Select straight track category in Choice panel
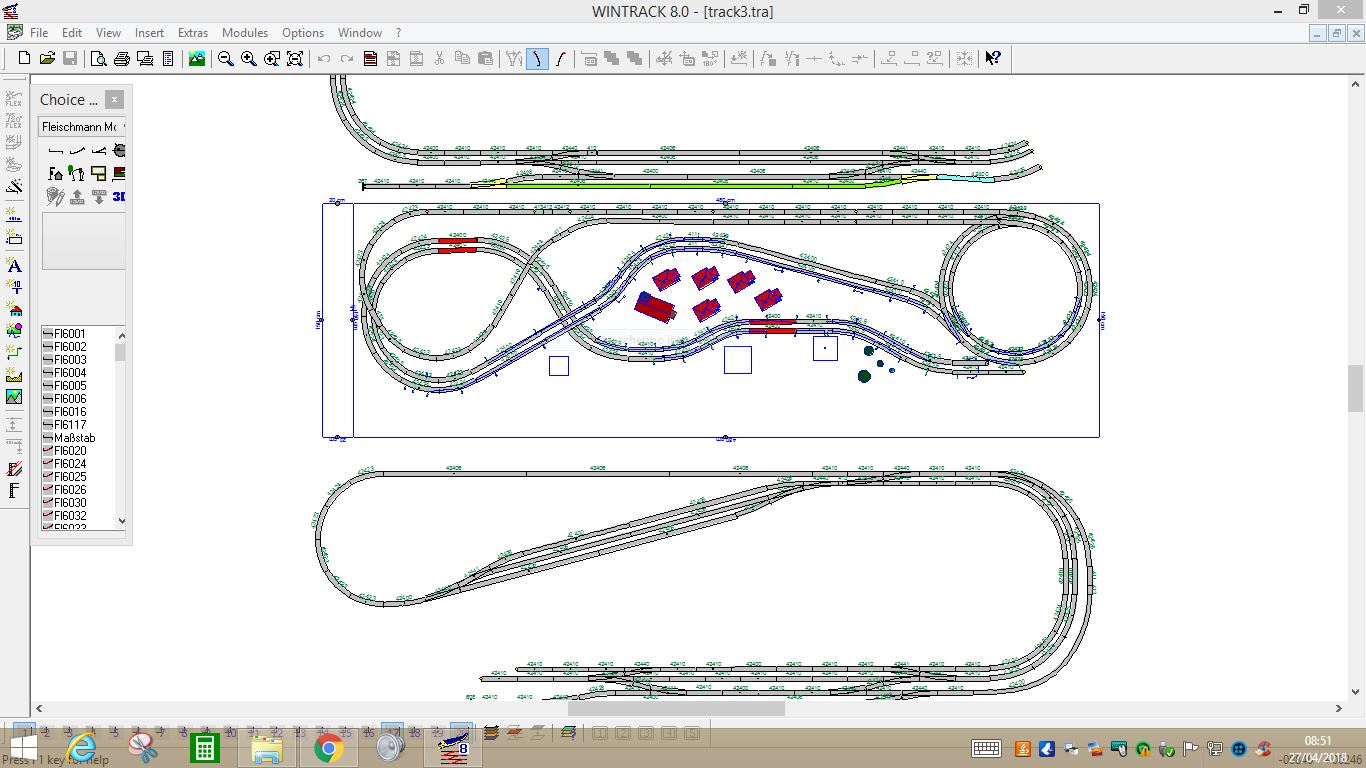Viewport: 1366px width, 768px height. (x=56, y=151)
